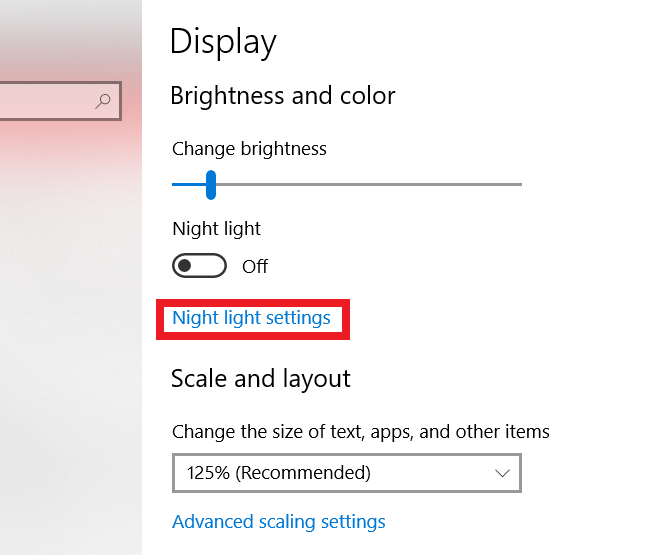Click the Scale and layout heading
Image resolution: width=645 pixels, height=555 pixels.
pyautogui.click(x=260, y=378)
